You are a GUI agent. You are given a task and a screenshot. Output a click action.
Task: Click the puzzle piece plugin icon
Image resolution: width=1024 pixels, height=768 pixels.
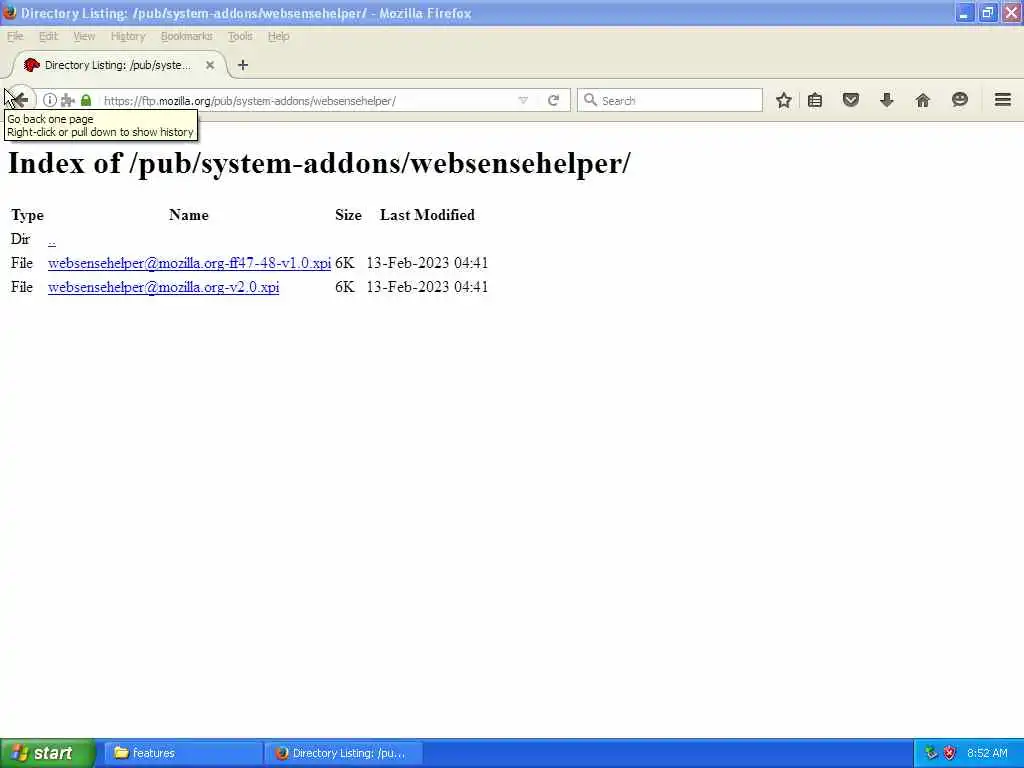click(x=67, y=100)
